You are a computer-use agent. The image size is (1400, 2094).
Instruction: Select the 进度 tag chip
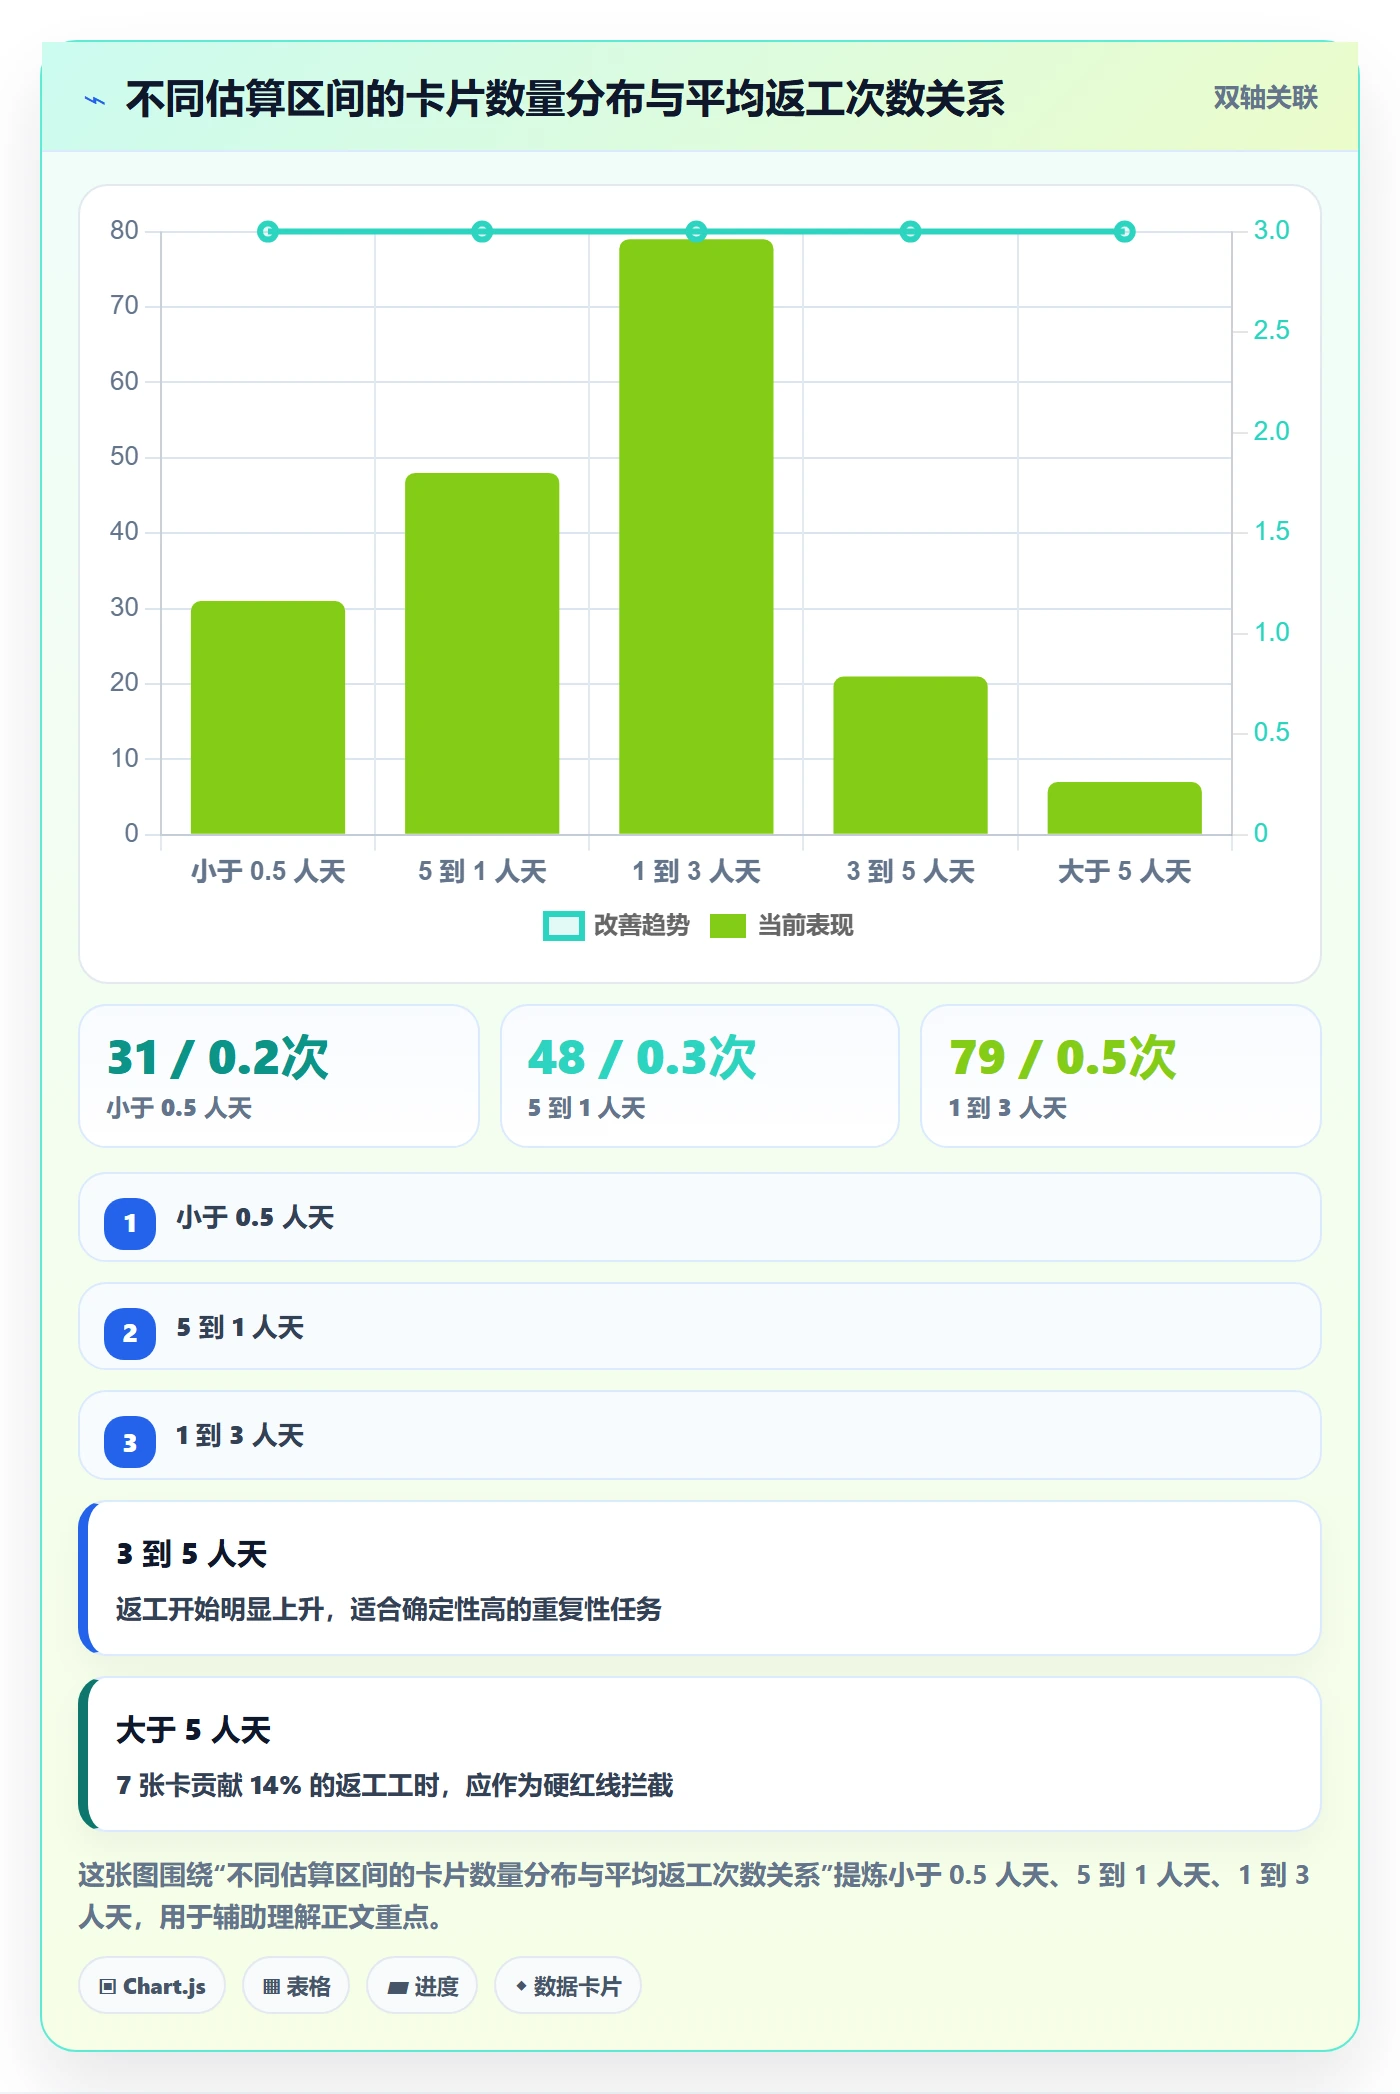[x=422, y=1986]
